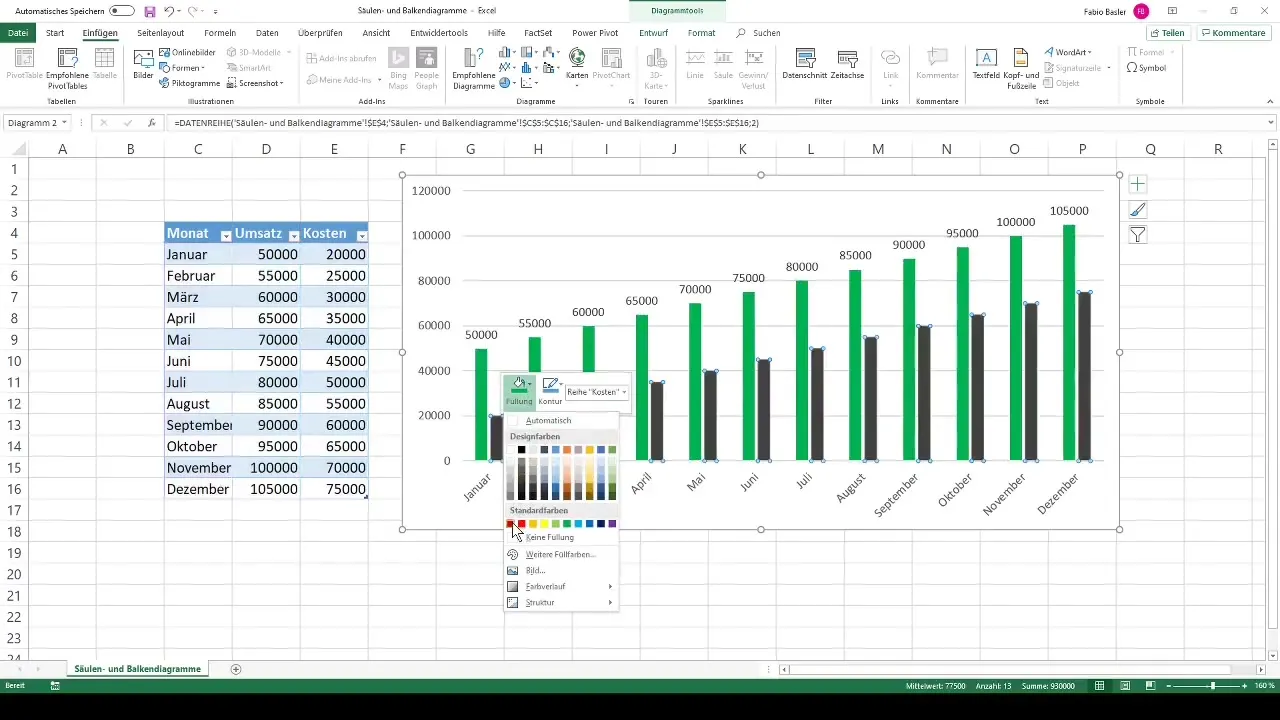Click the Füllung paint bucket button
Viewport: 1280px width, 720px height.
coord(518,390)
